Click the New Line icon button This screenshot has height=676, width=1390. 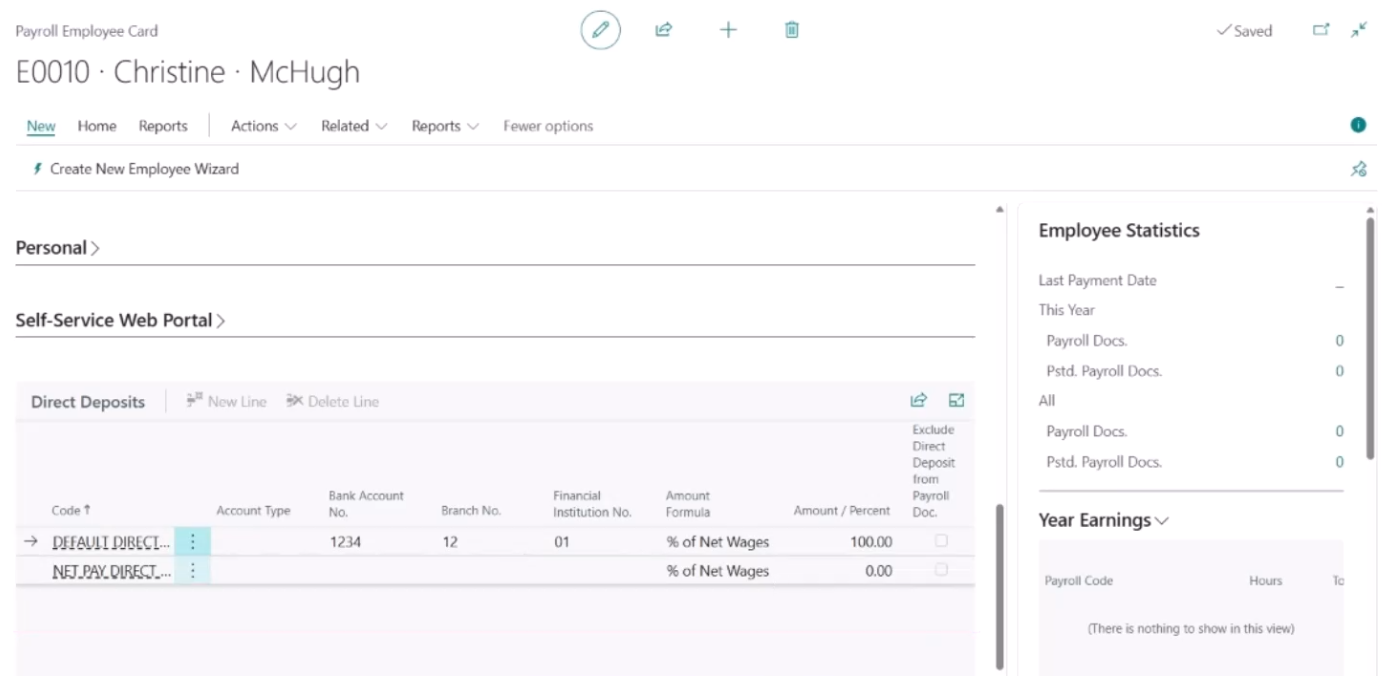coord(227,402)
